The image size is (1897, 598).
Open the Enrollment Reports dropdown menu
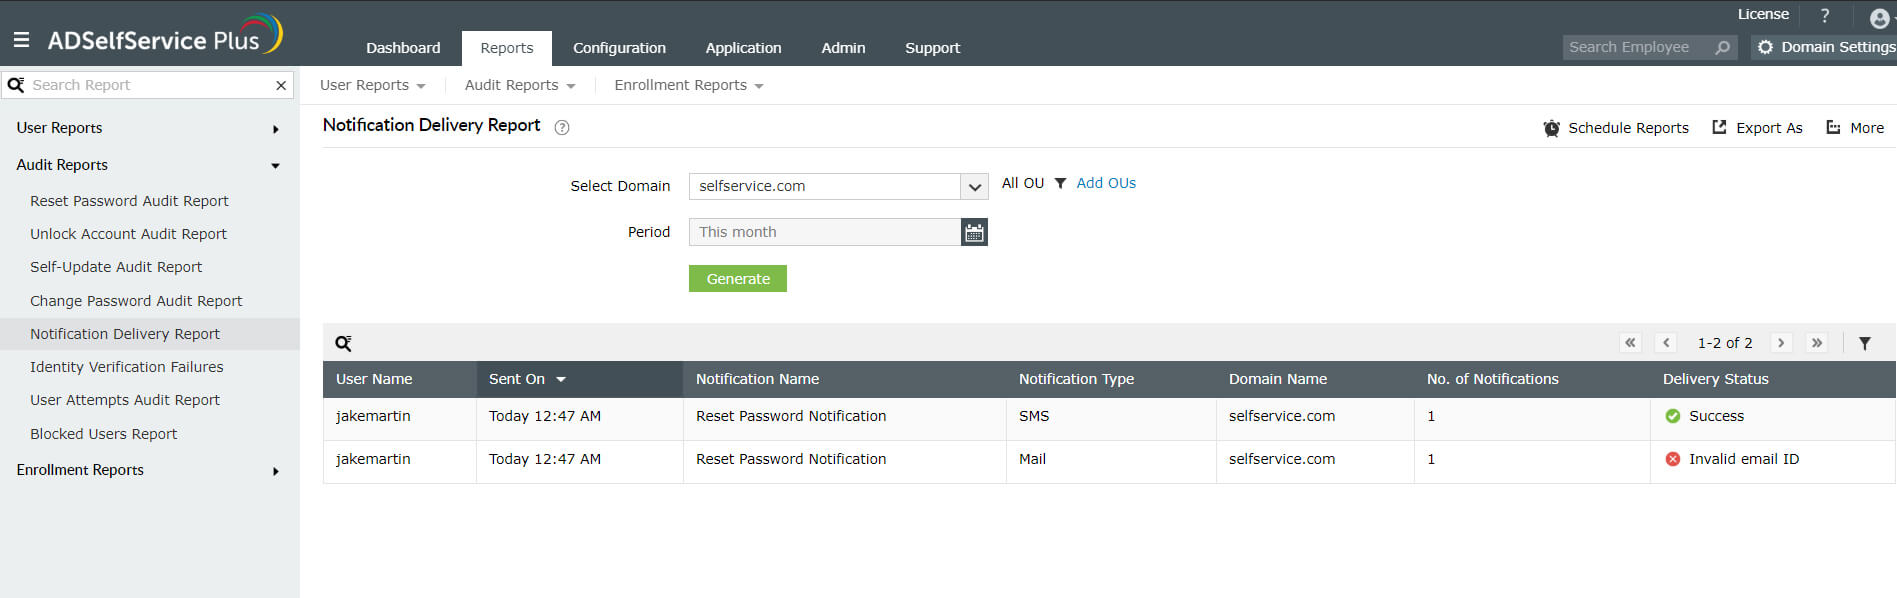tap(688, 85)
